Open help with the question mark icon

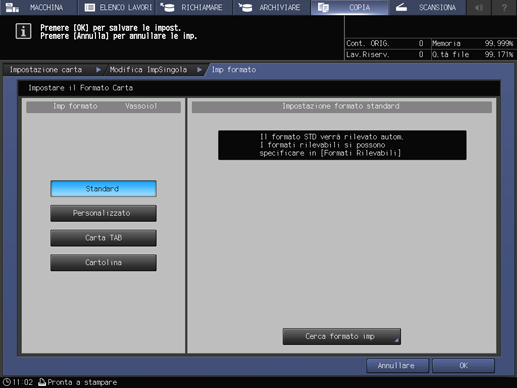click(504, 7)
